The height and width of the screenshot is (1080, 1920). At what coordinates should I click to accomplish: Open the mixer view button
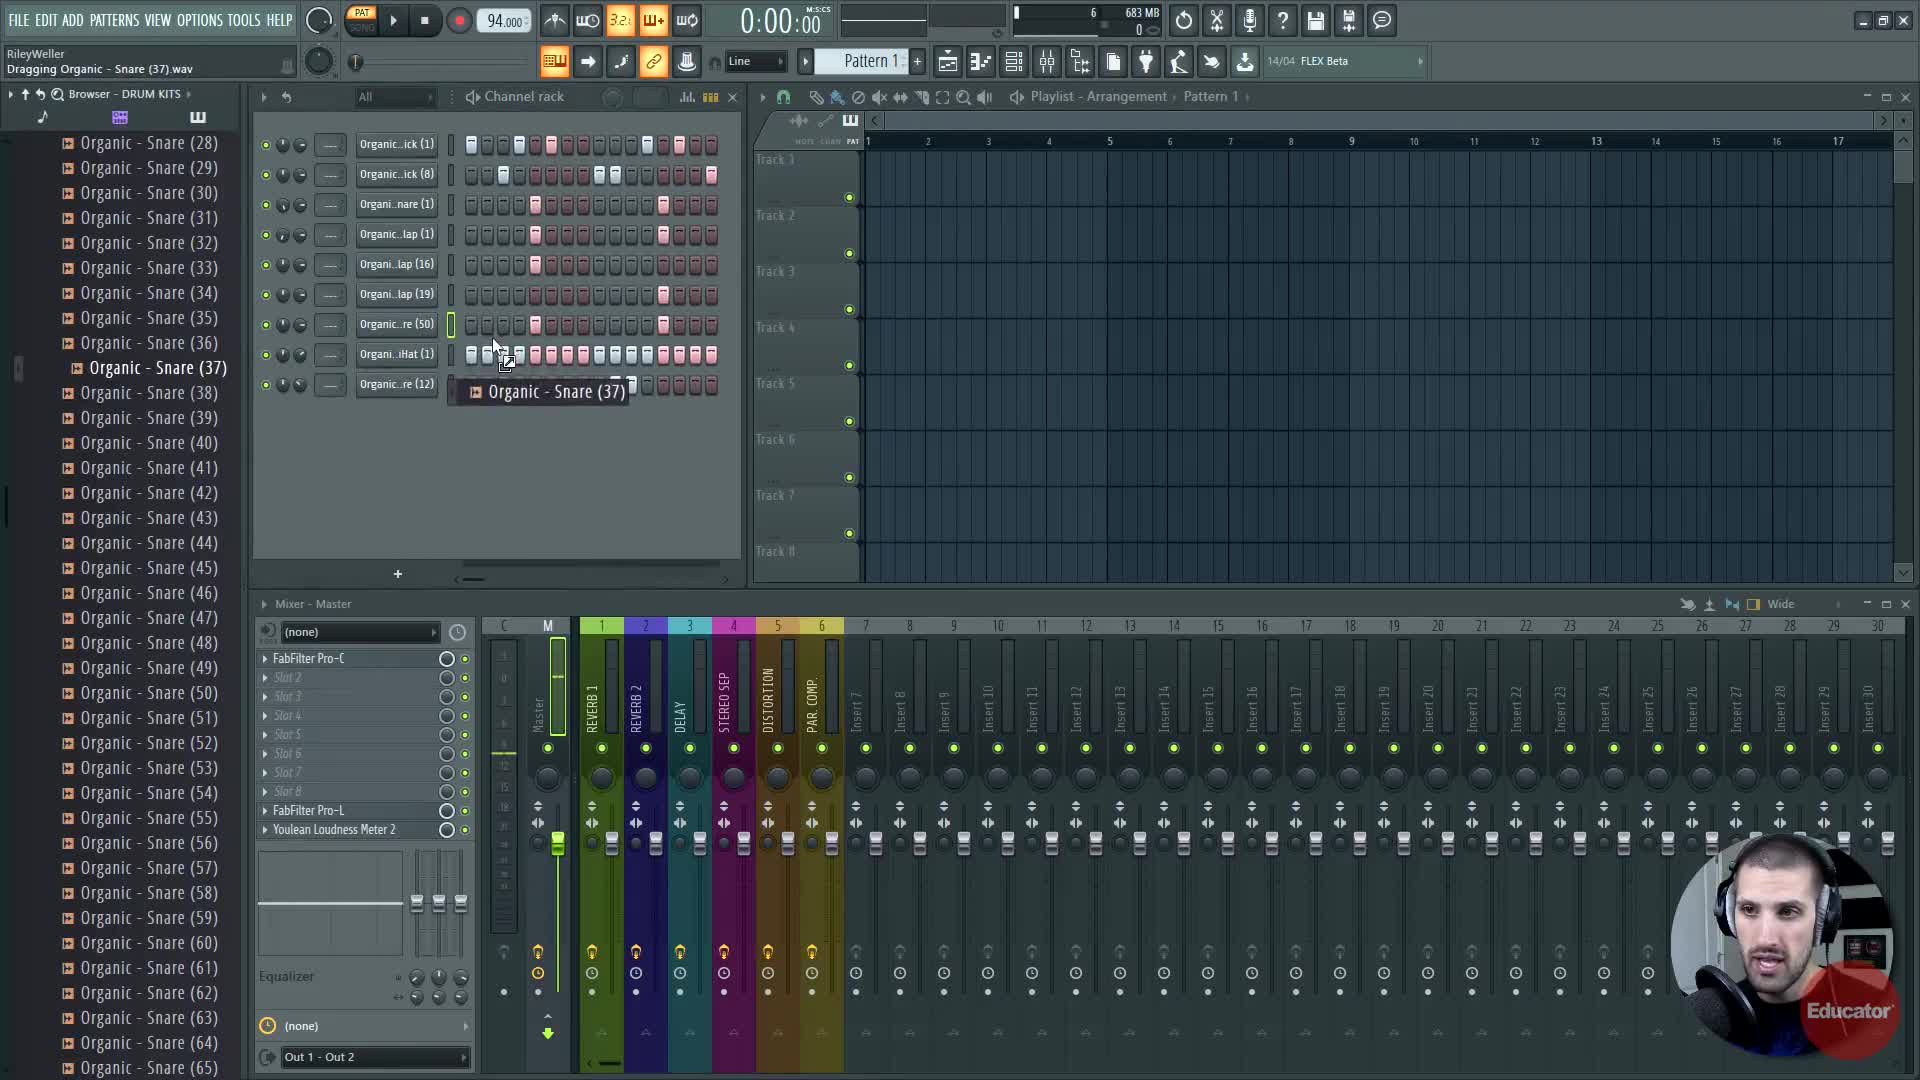pyautogui.click(x=1047, y=62)
